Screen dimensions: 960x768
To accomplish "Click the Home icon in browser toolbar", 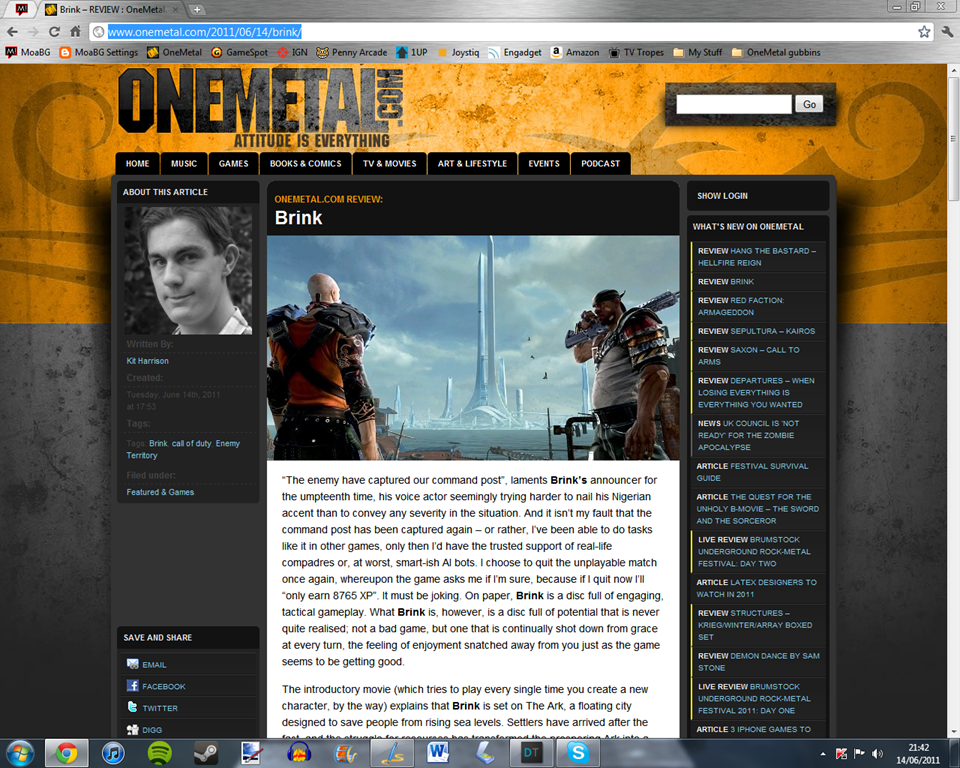I will pos(75,32).
